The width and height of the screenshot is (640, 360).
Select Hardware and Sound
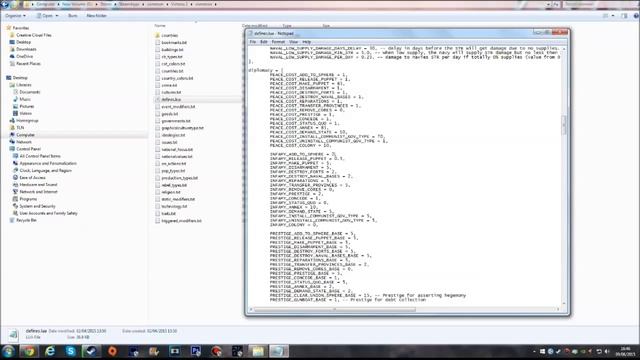point(38,184)
